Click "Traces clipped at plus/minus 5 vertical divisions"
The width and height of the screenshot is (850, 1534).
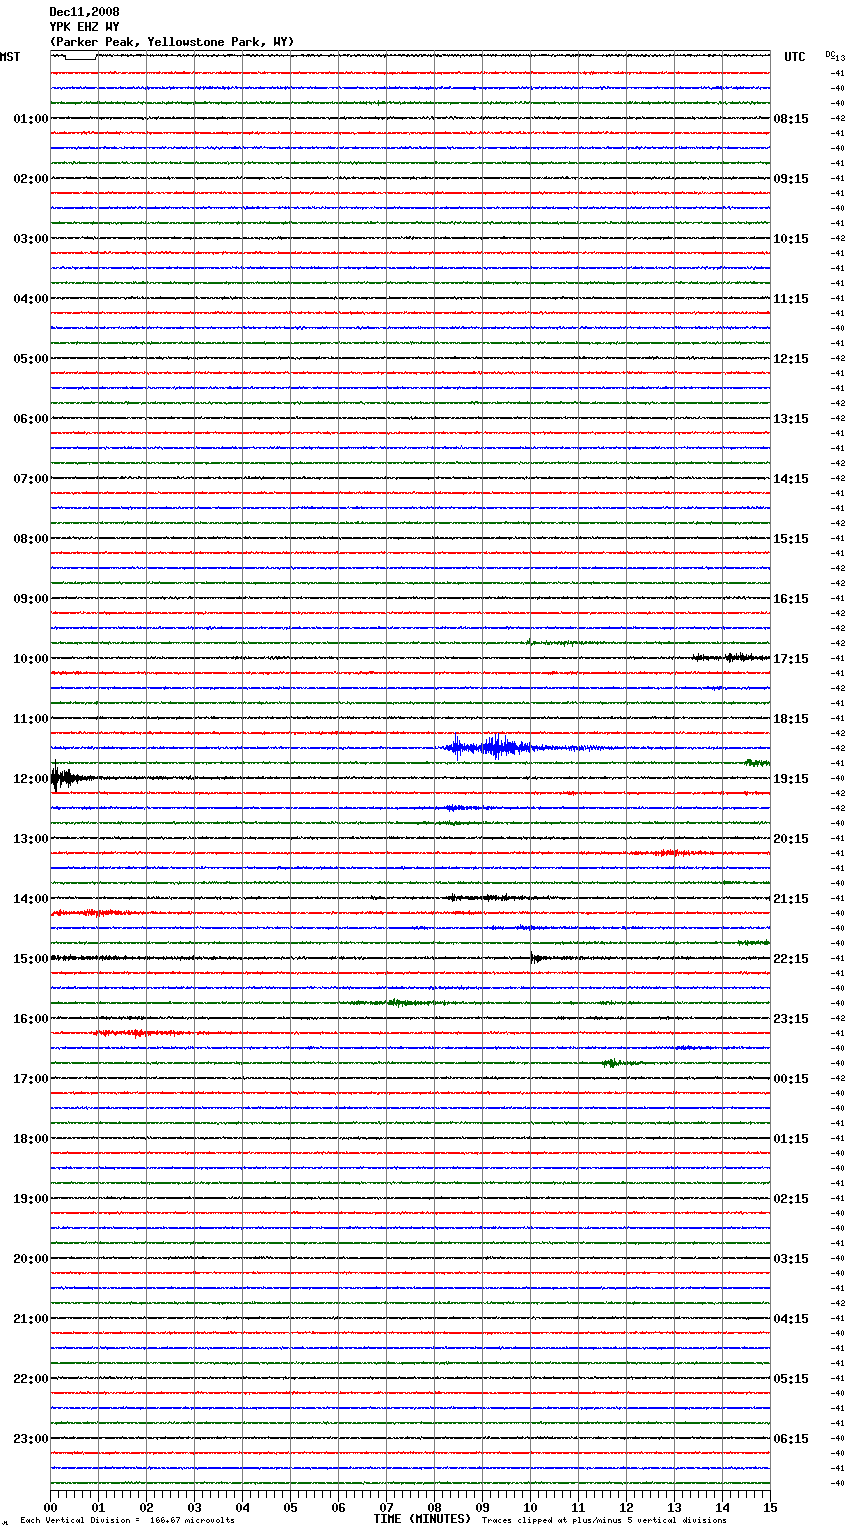[x=604, y=1520]
